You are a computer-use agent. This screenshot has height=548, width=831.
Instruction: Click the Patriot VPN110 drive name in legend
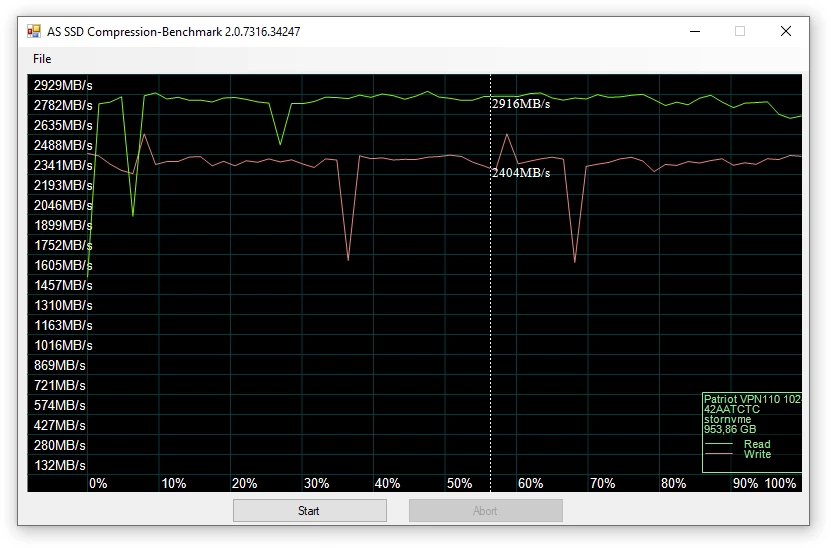[752, 399]
